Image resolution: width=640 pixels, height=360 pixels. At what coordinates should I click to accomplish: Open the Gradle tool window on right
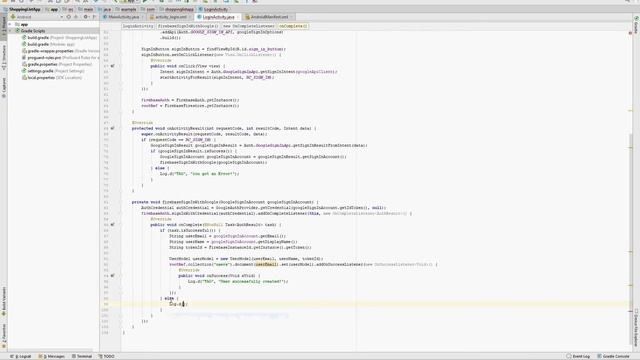click(636, 24)
